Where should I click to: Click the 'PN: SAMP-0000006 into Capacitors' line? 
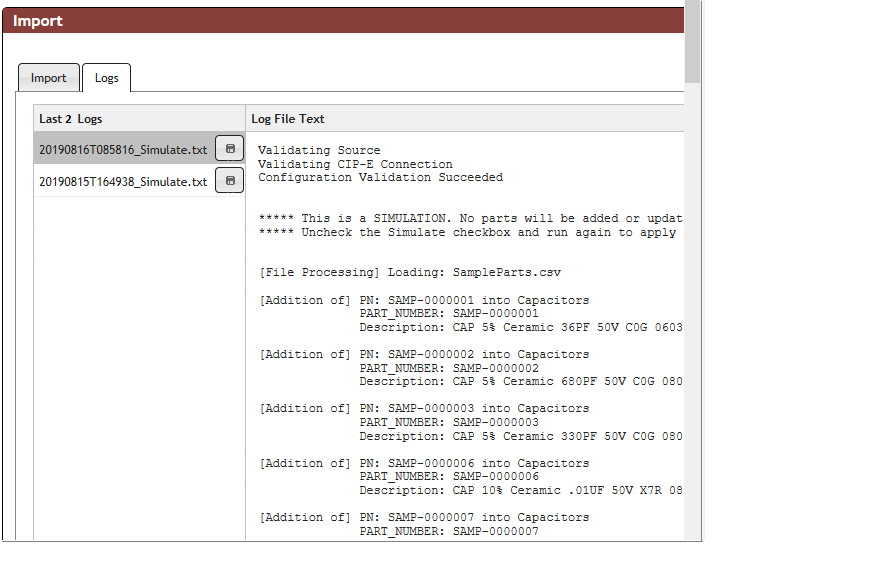tap(424, 464)
